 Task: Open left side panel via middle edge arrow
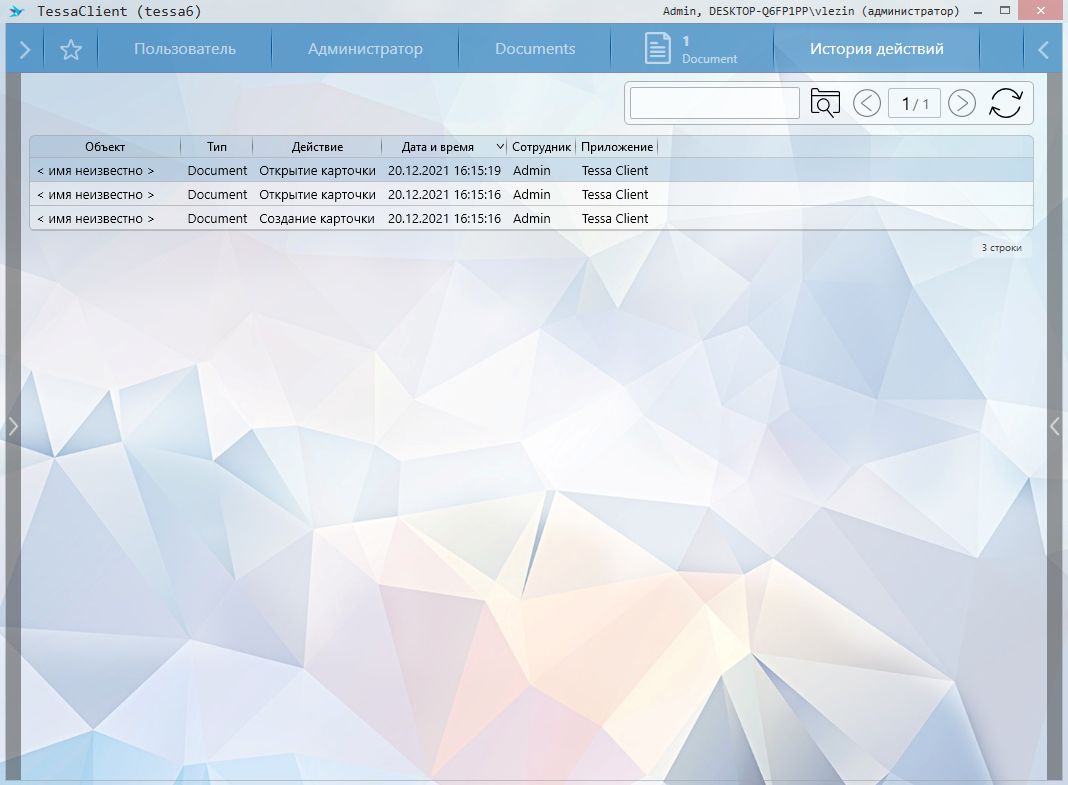13,426
